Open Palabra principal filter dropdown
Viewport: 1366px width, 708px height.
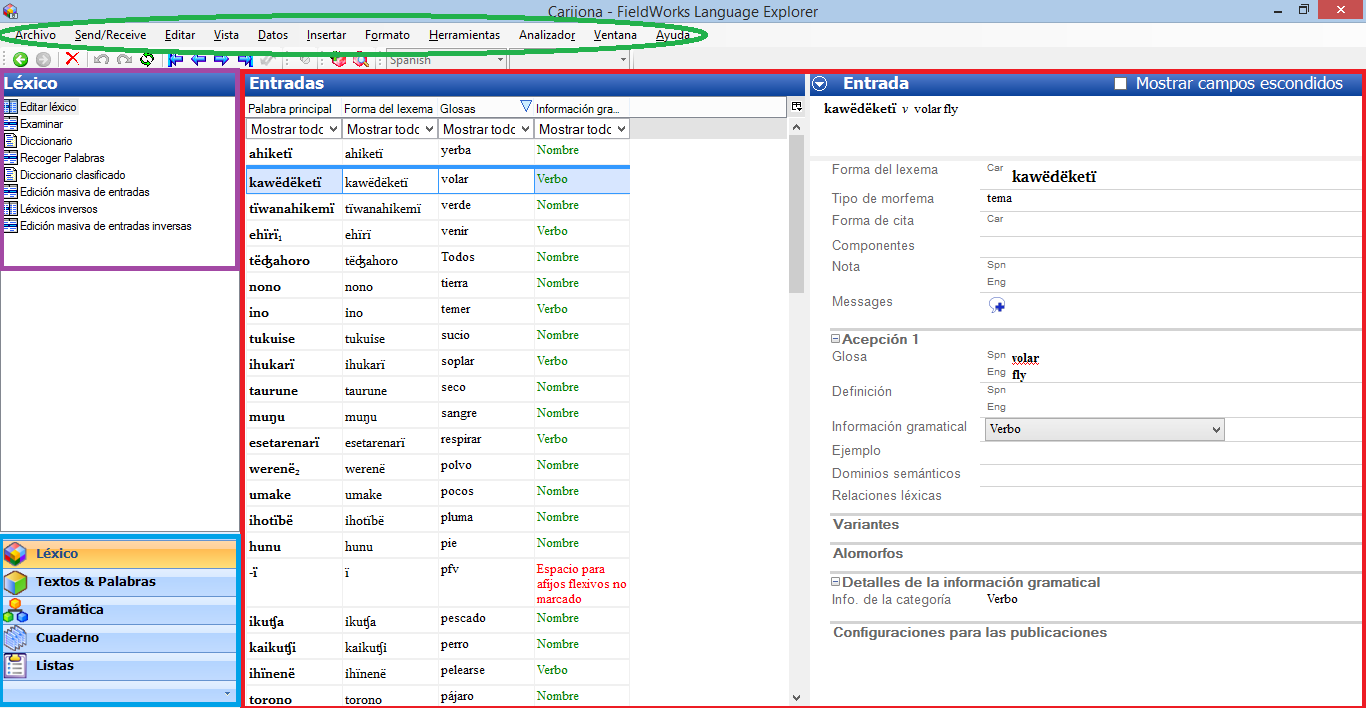click(x=293, y=129)
